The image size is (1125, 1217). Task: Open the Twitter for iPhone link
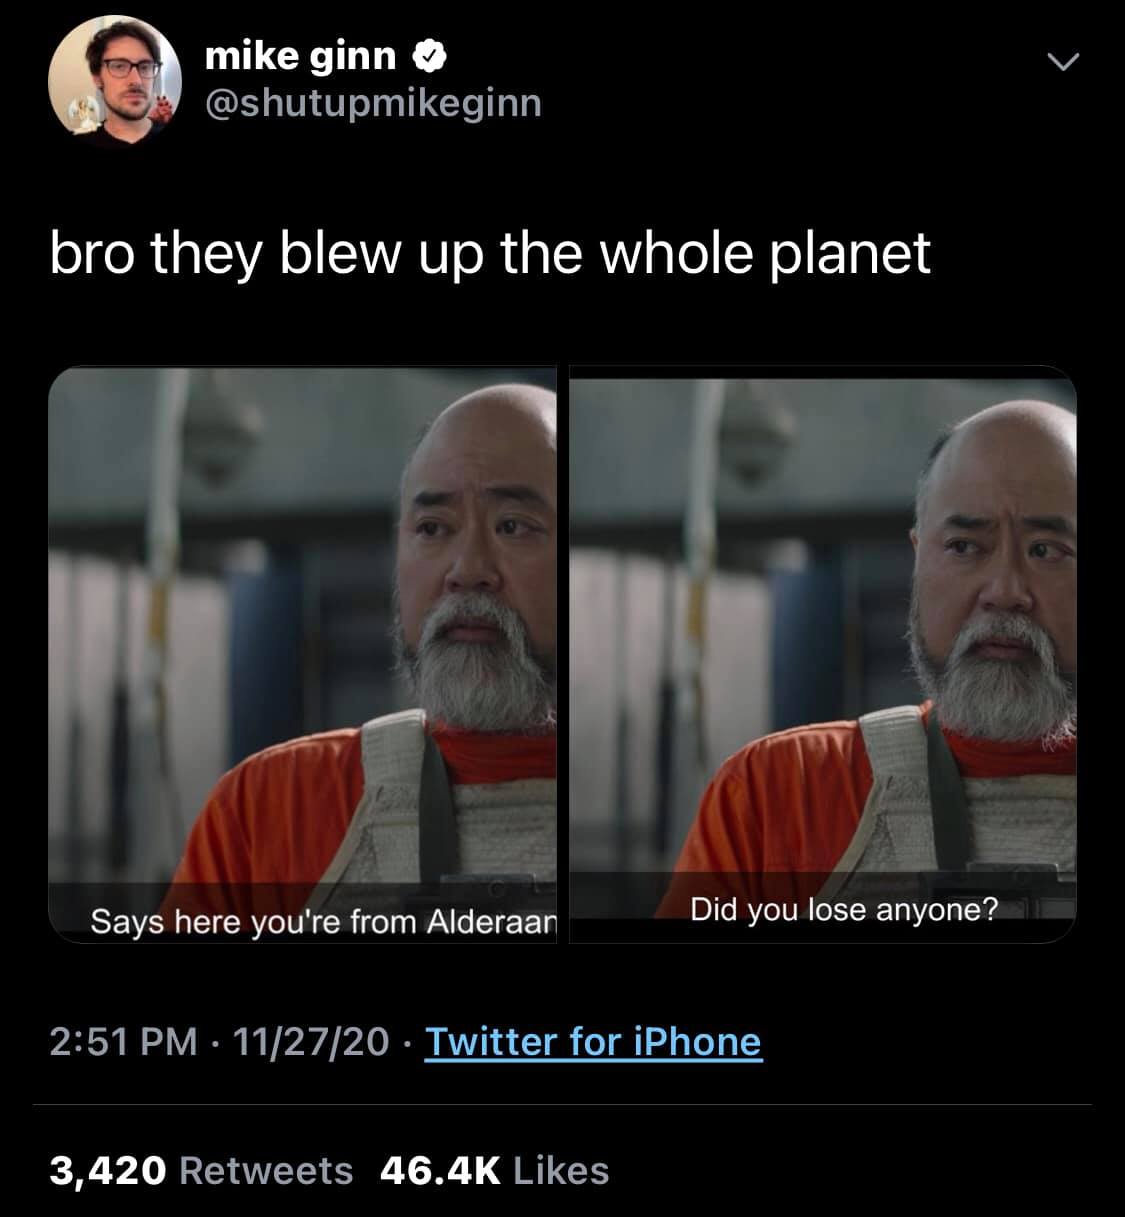pos(593,1042)
